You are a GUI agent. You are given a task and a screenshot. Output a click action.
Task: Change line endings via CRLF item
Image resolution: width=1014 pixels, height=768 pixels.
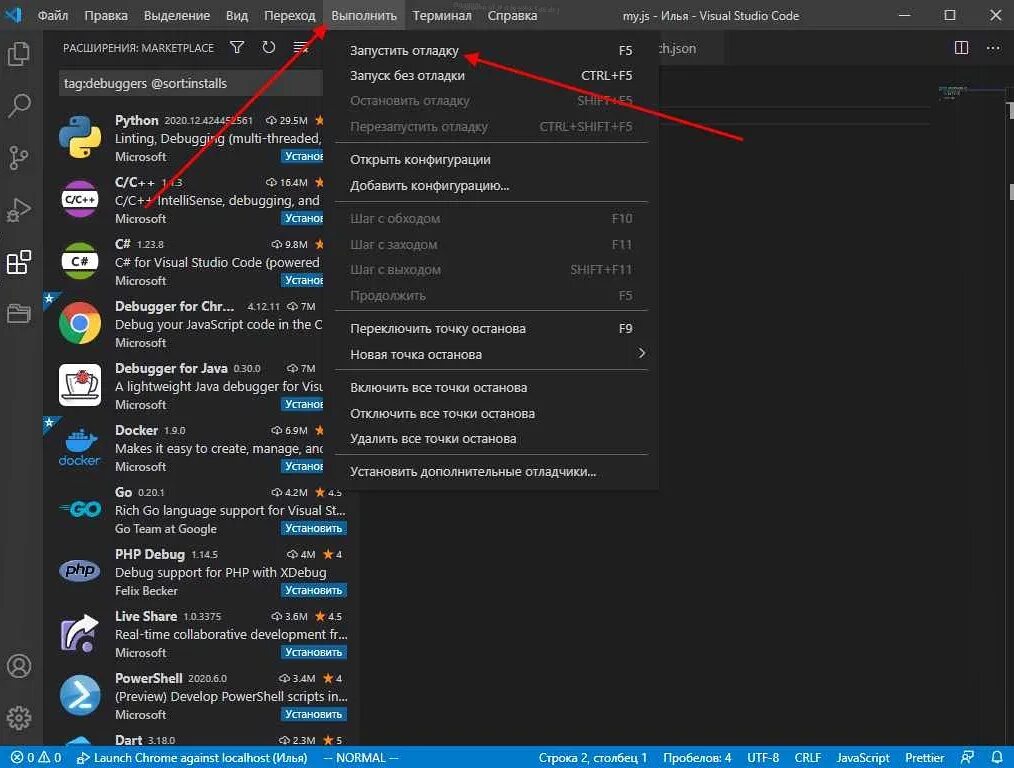(808, 758)
